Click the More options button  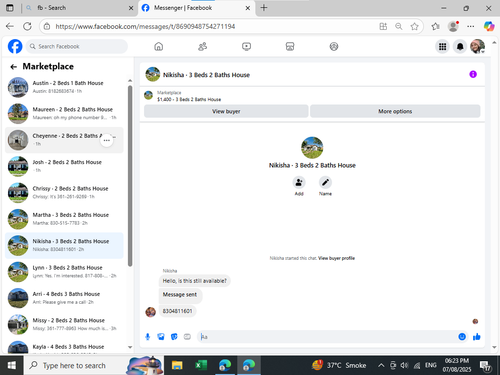(395, 111)
